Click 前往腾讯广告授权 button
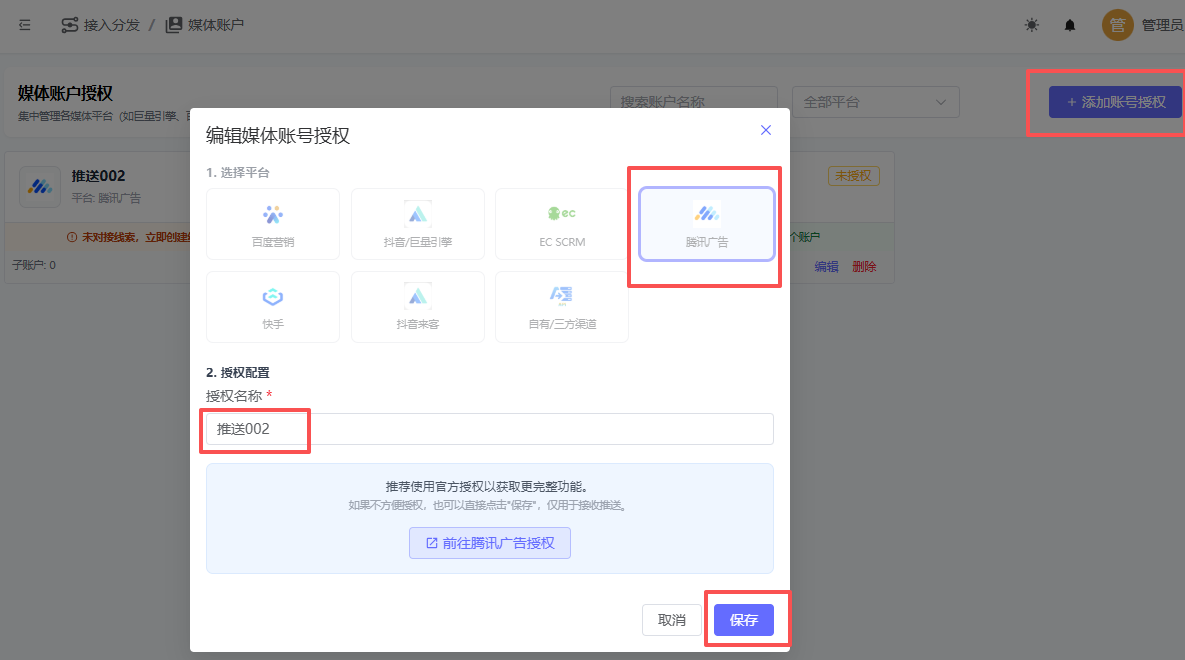Viewport: 1185px width, 660px height. [x=490, y=543]
